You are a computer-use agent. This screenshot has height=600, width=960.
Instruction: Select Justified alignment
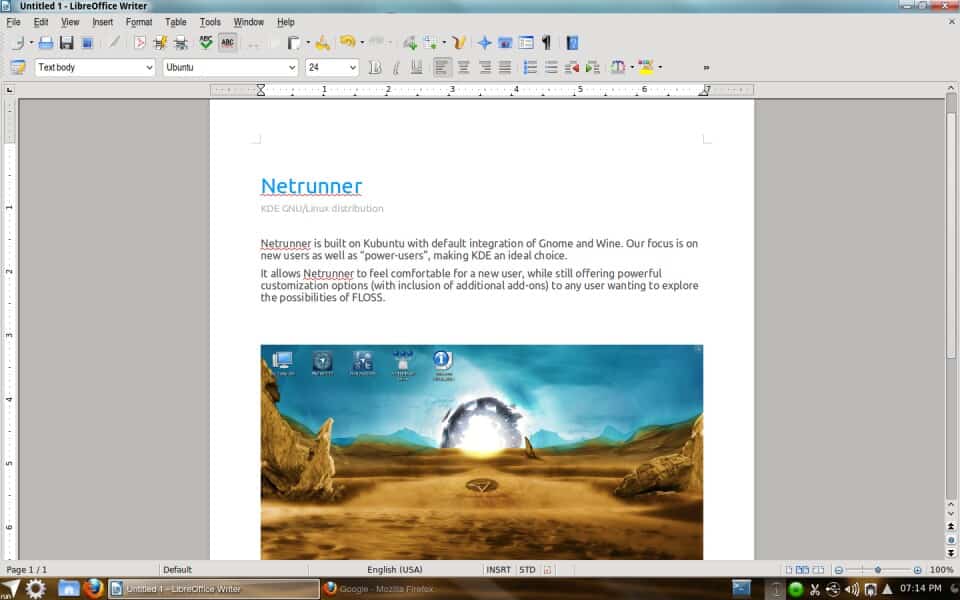pyautogui.click(x=504, y=67)
